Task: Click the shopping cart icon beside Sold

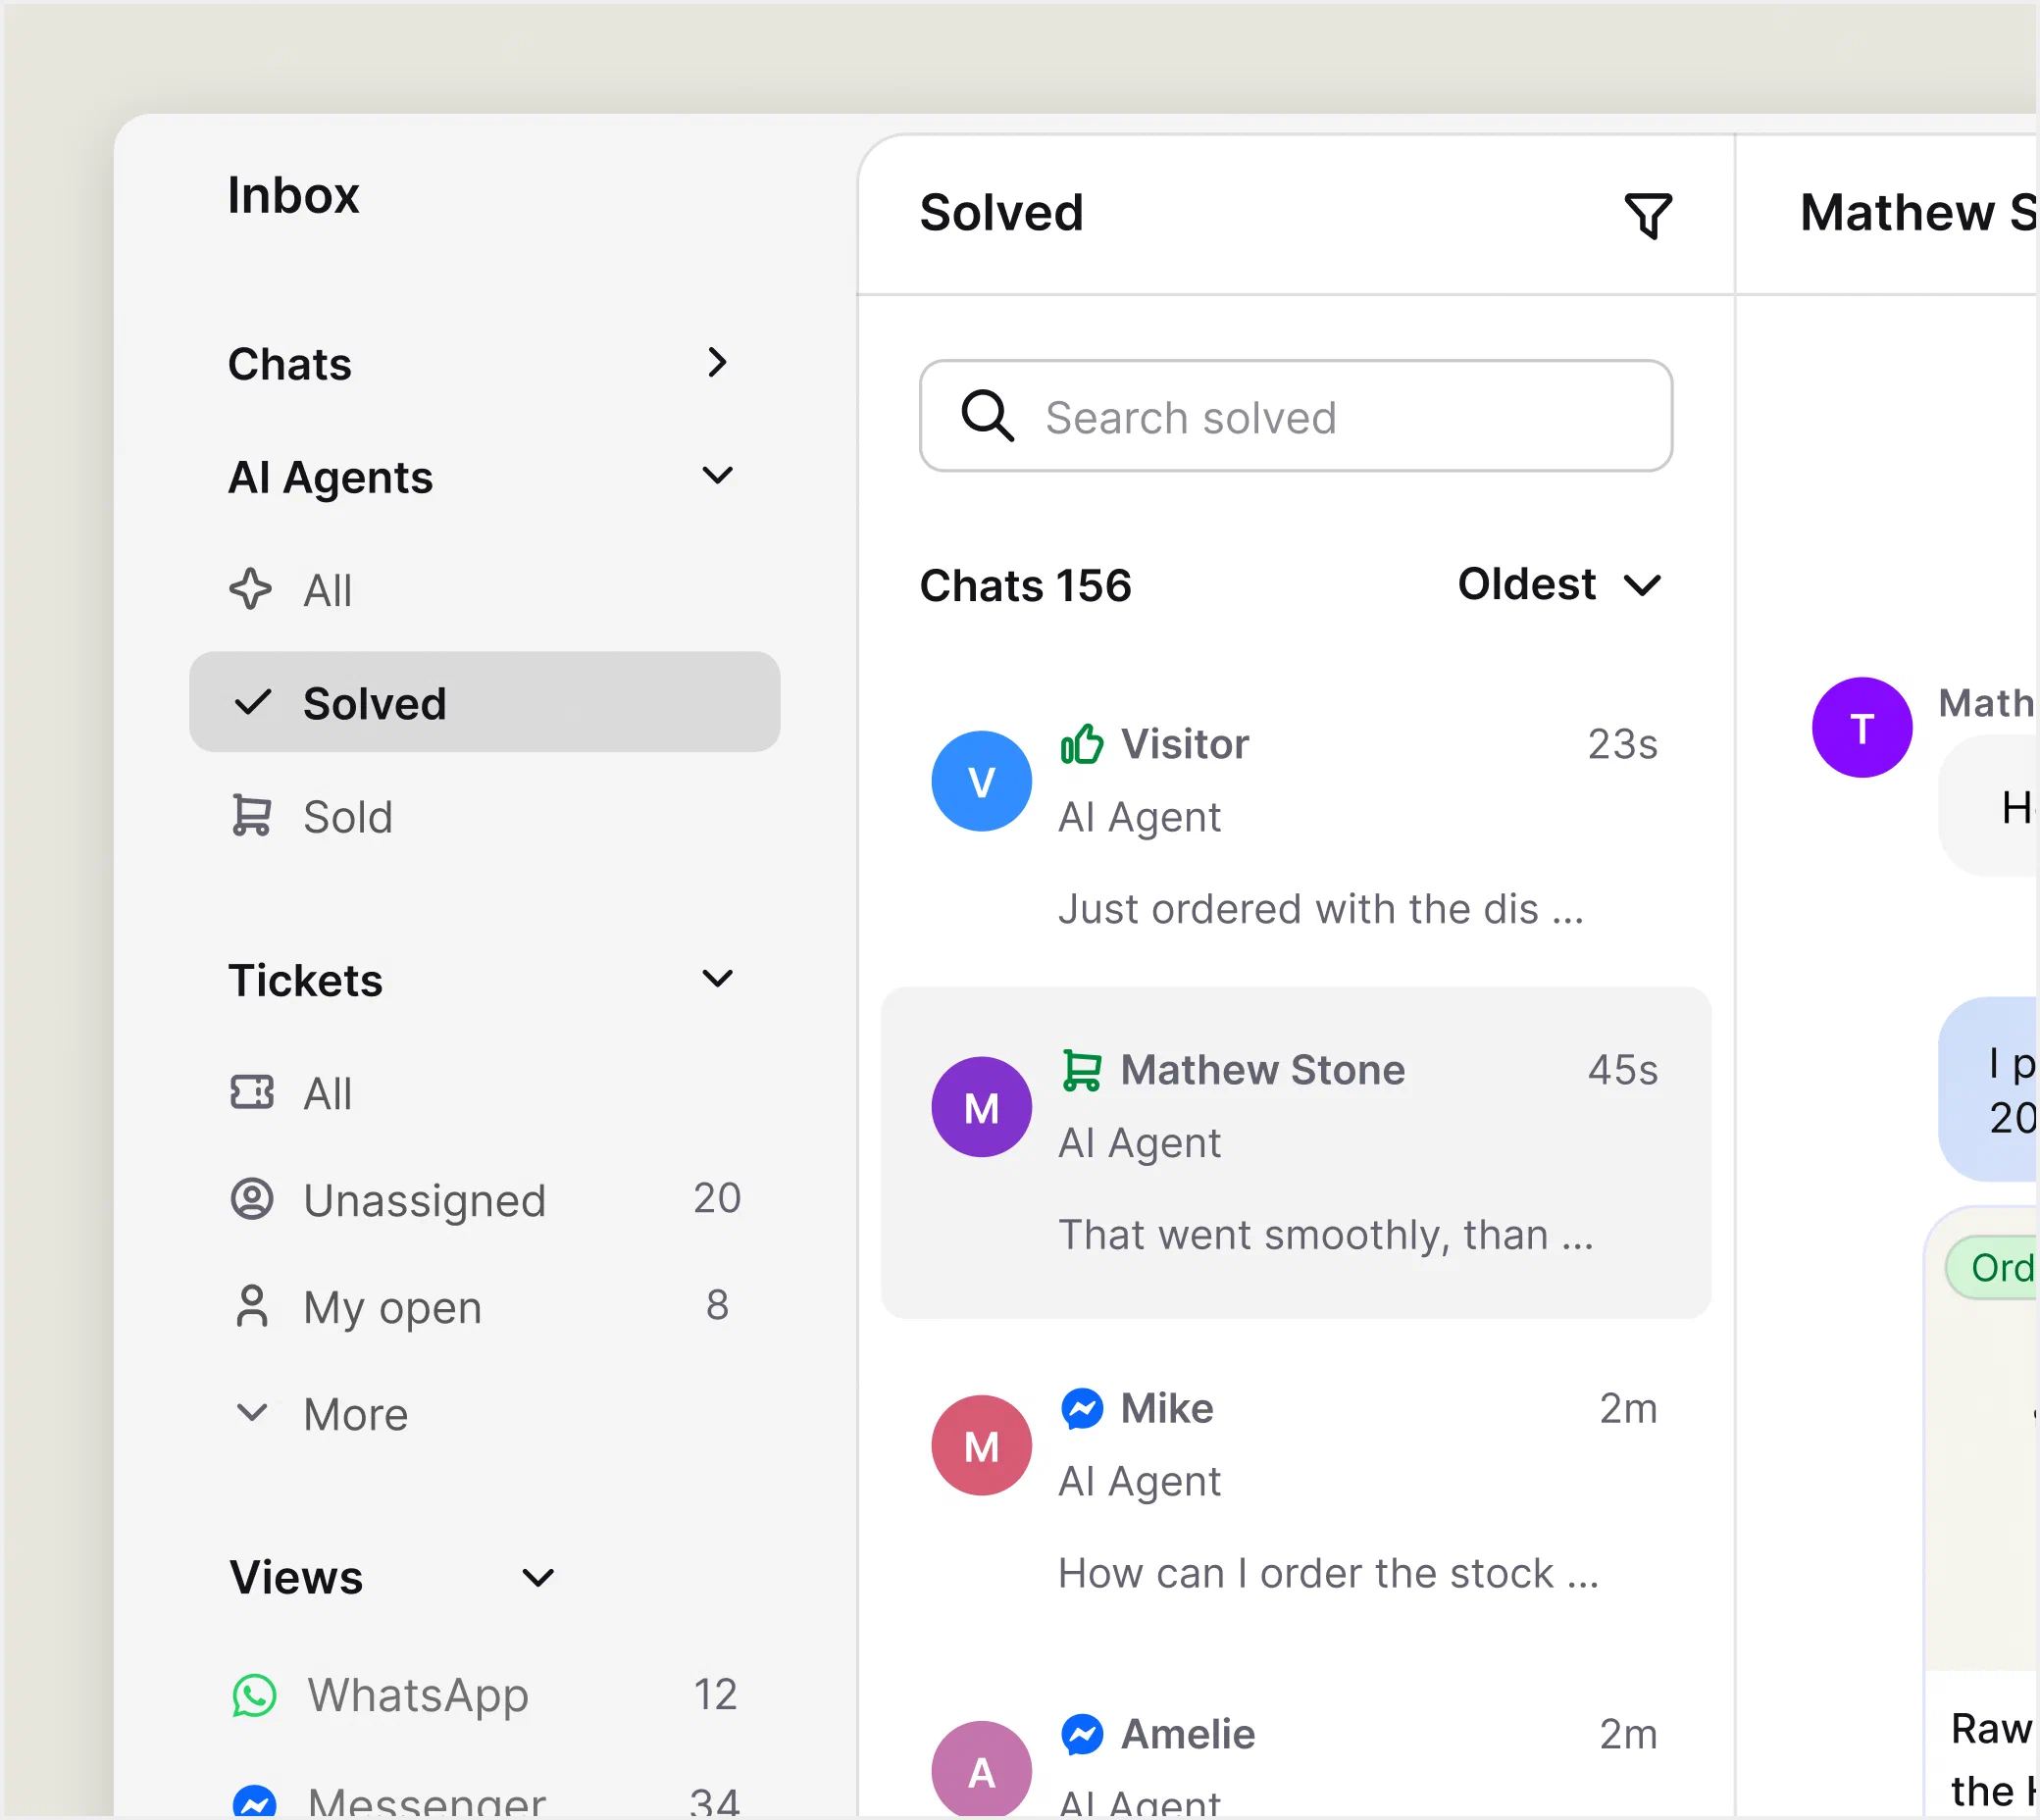Action: 251,815
